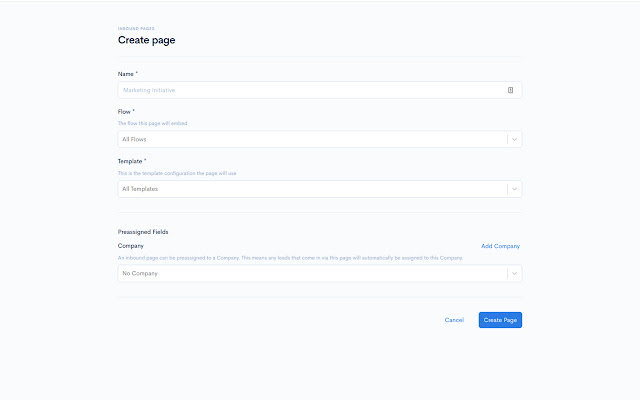
Task: Click the icon inside the Name field
Action: click(x=510, y=90)
